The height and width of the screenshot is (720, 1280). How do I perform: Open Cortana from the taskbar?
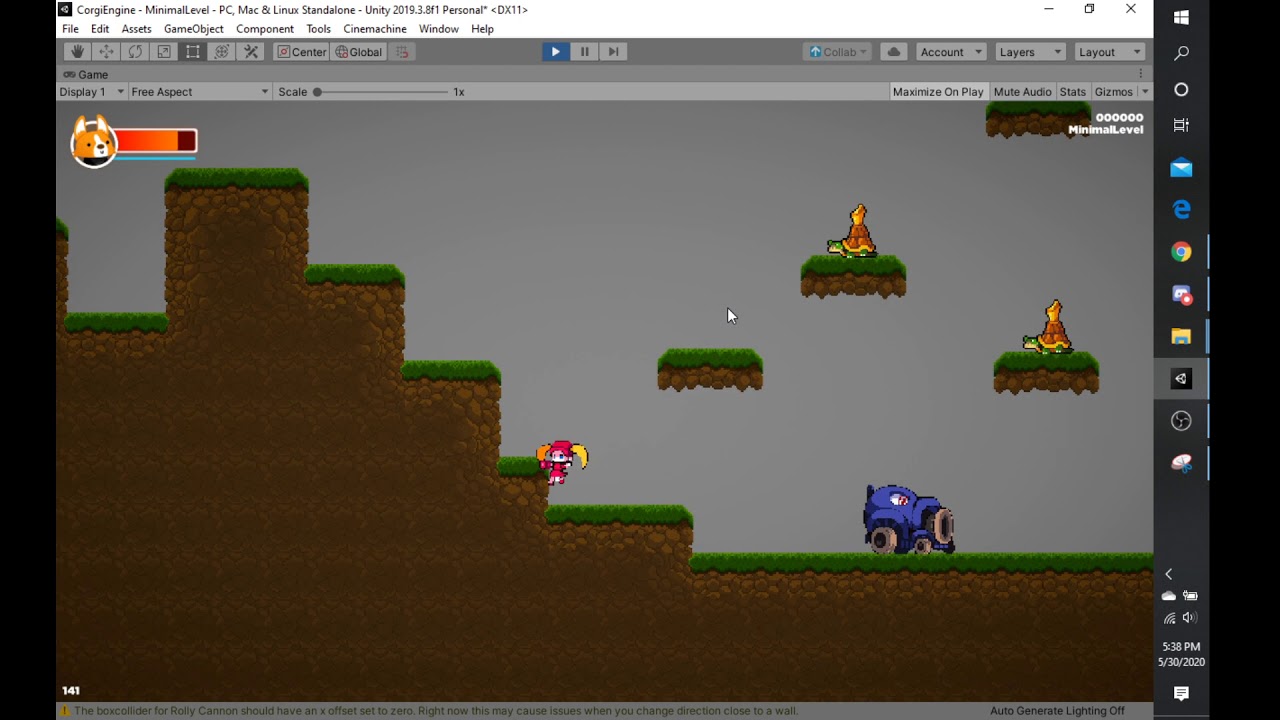[1181, 90]
